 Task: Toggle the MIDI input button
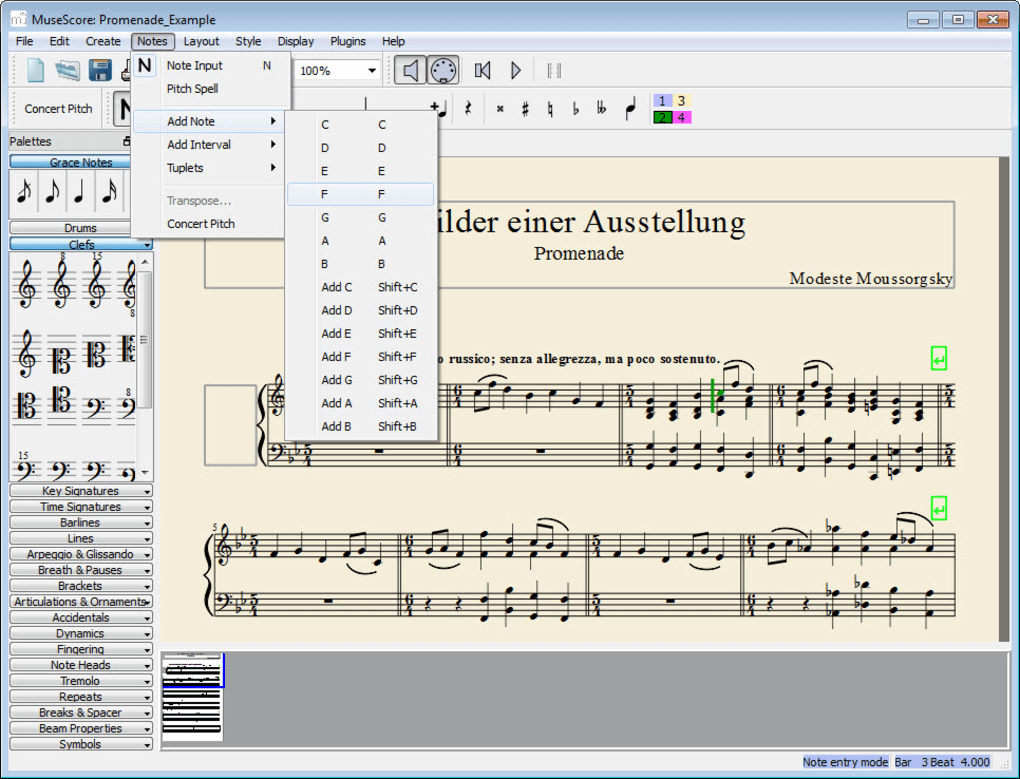(443, 70)
